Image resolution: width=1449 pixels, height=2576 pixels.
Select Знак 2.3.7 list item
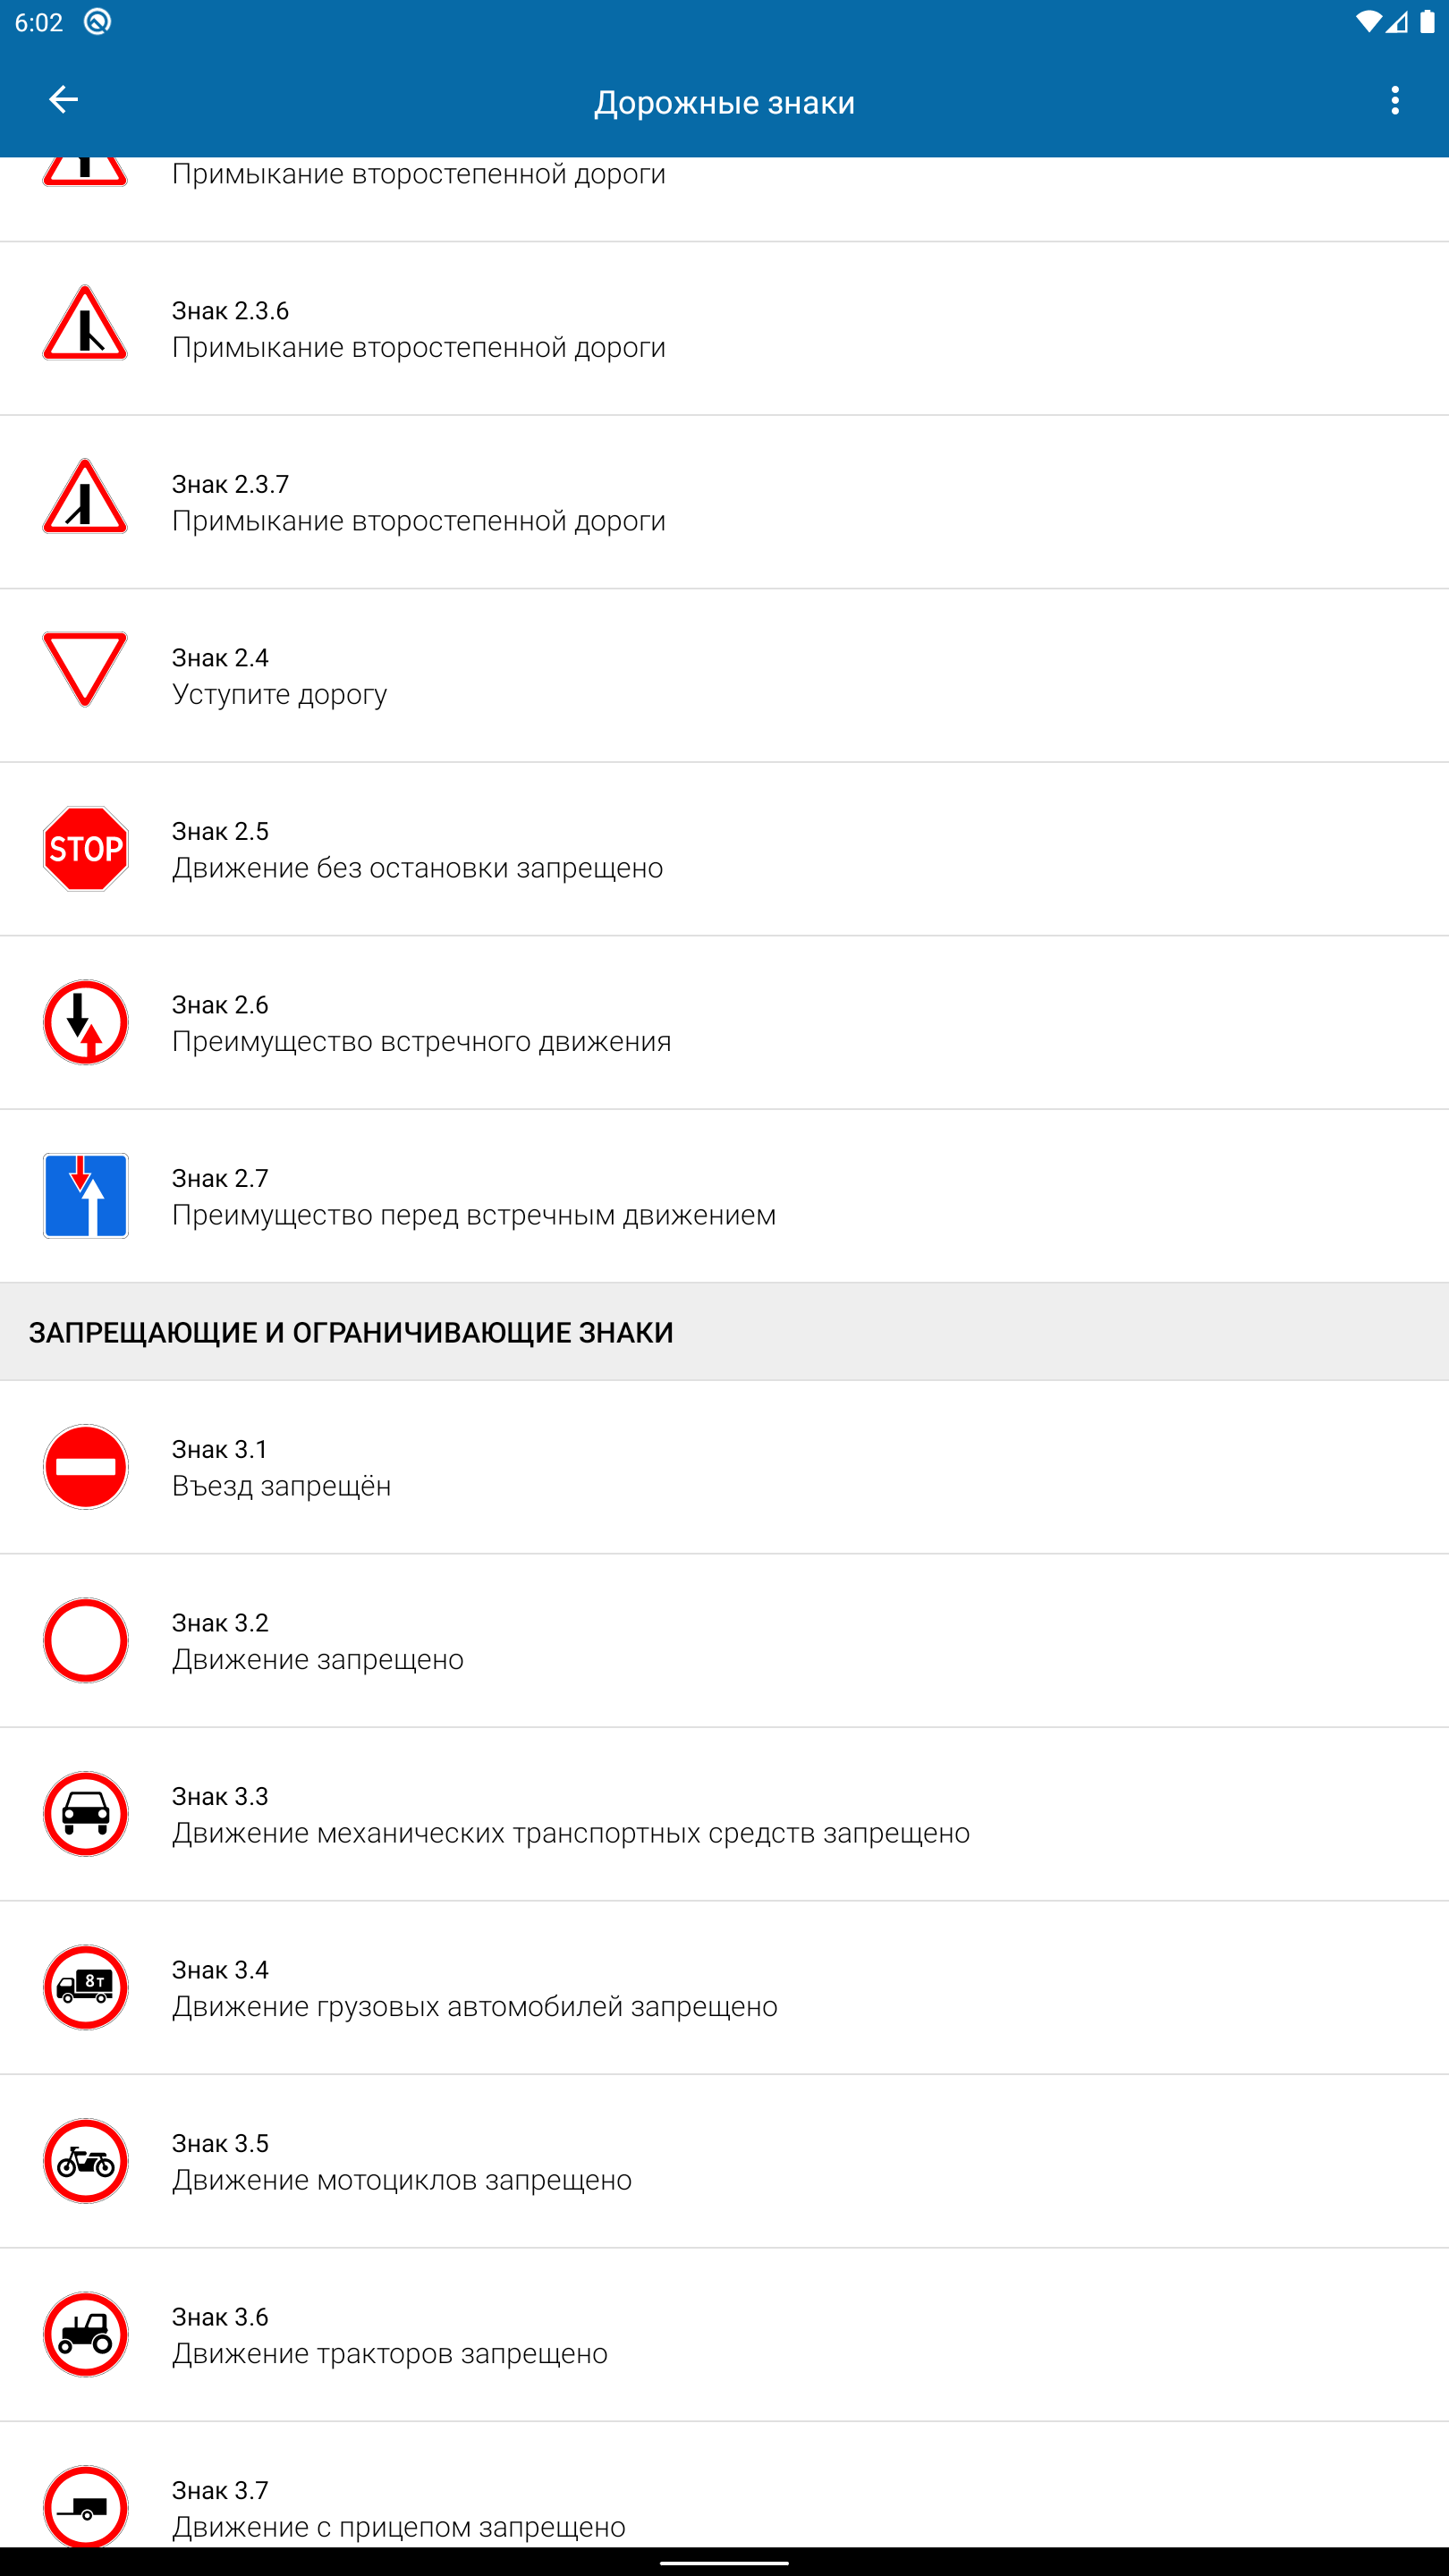[724, 502]
